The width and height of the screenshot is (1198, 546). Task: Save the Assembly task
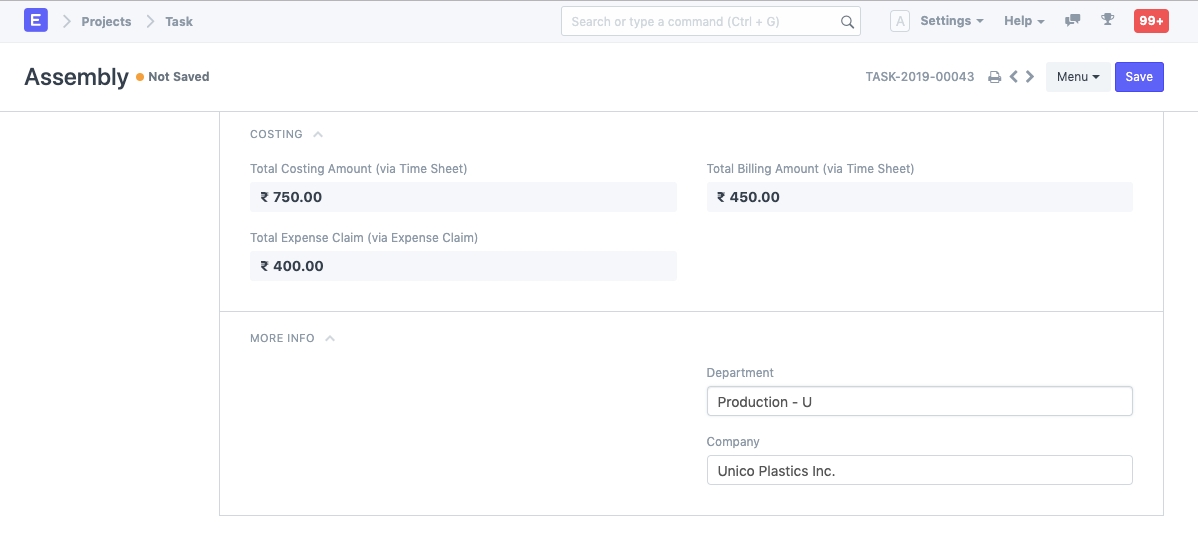[1139, 77]
